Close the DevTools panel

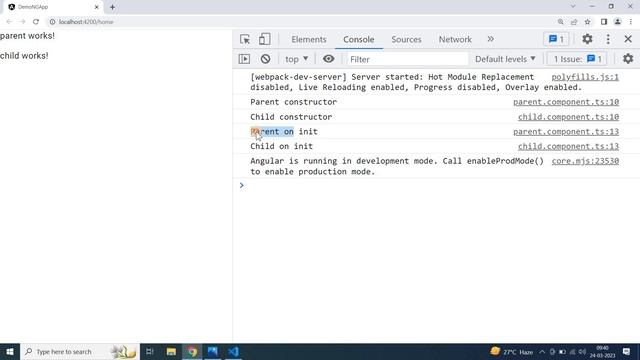pos(628,39)
